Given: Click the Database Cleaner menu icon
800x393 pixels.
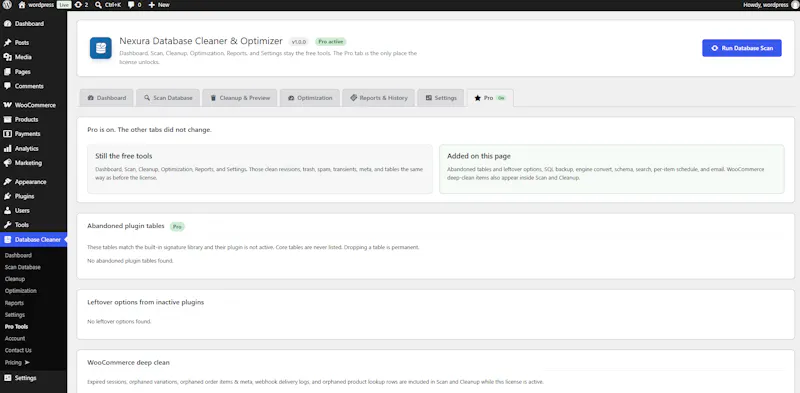Looking at the screenshot, I should click(8, 239).
